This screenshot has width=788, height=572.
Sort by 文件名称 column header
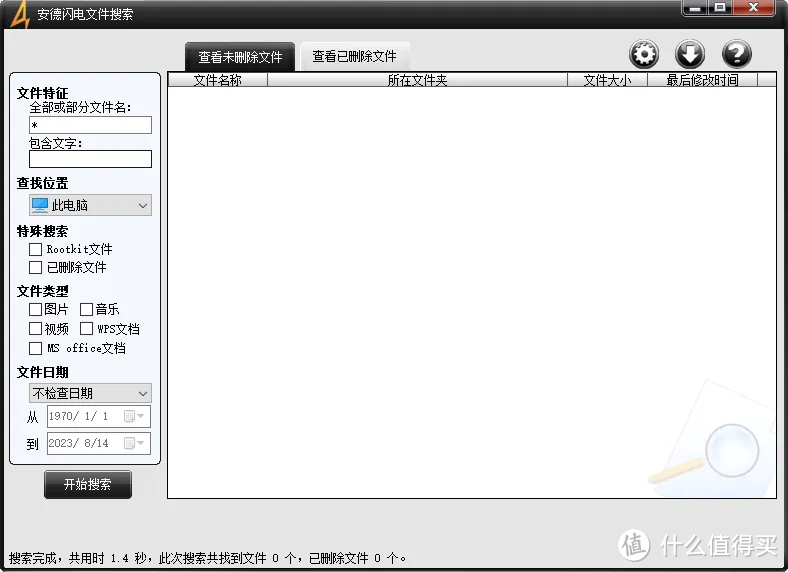[x=218, y=80]
